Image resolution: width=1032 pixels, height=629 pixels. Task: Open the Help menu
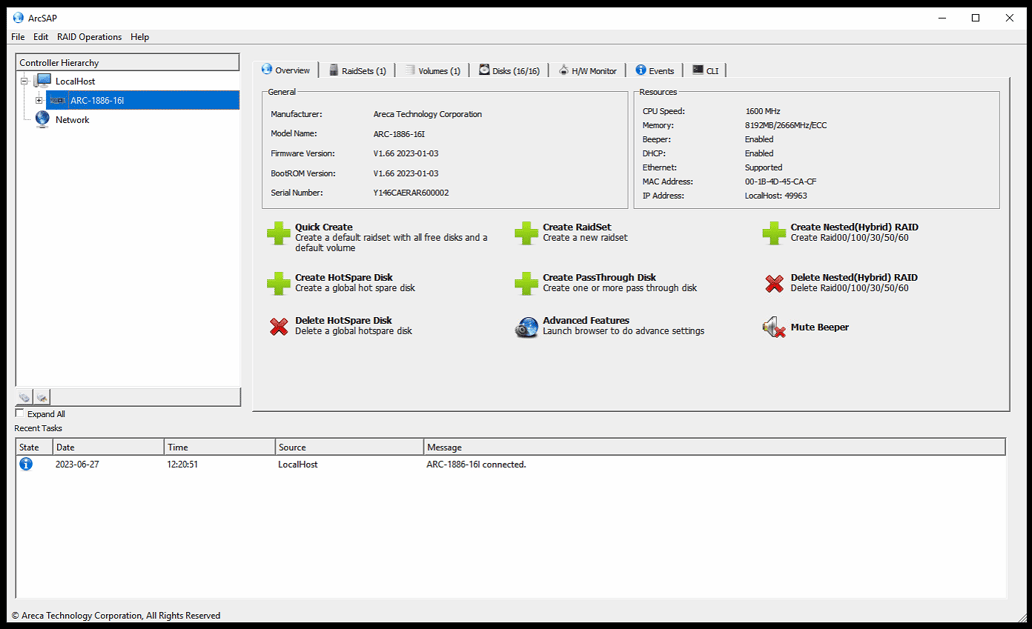coord(140,36)
